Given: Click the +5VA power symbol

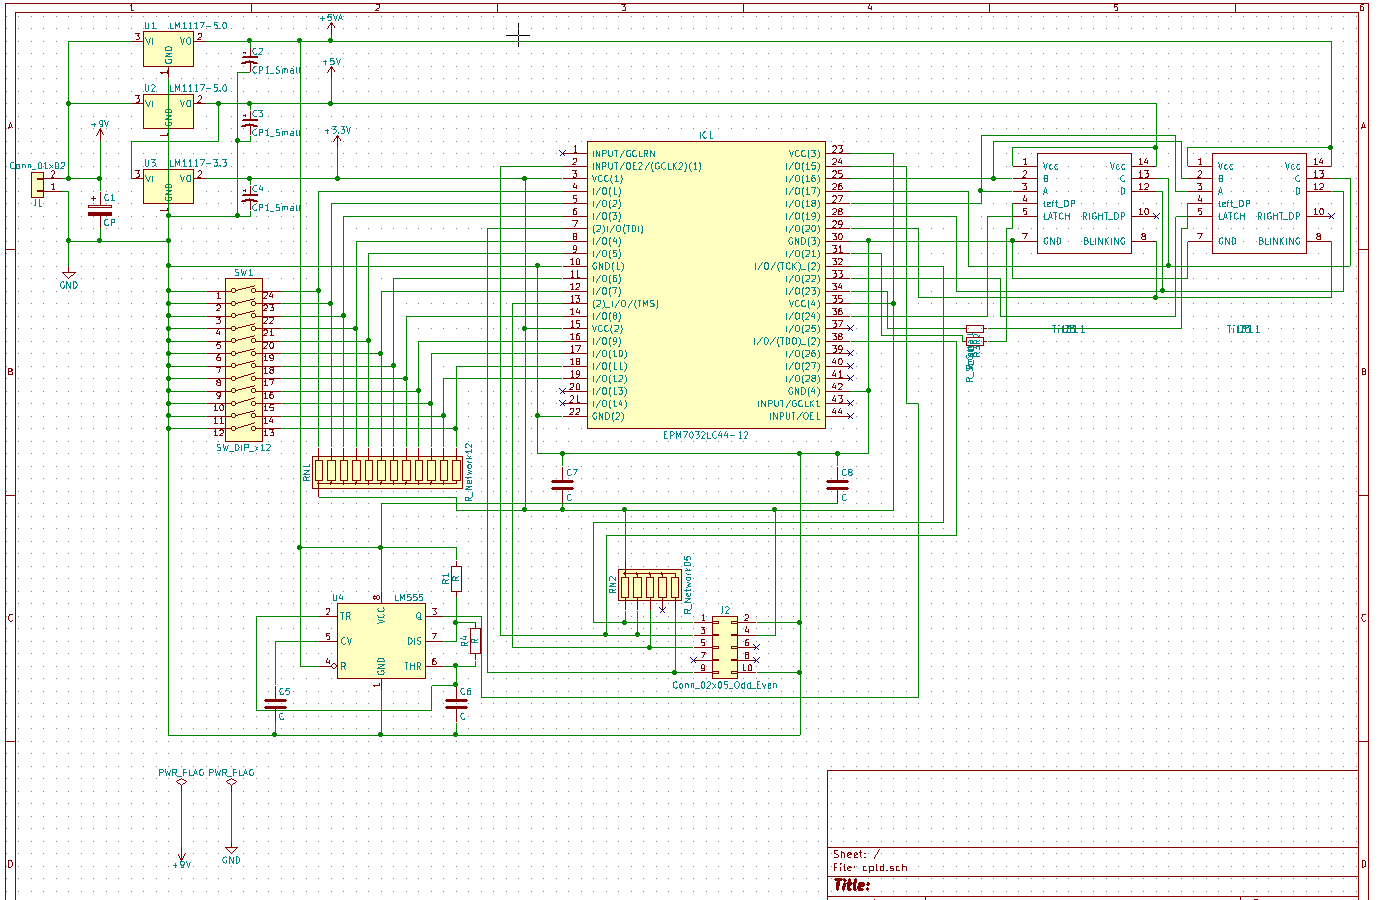Looking at the screenshot, I should [331, 24].
